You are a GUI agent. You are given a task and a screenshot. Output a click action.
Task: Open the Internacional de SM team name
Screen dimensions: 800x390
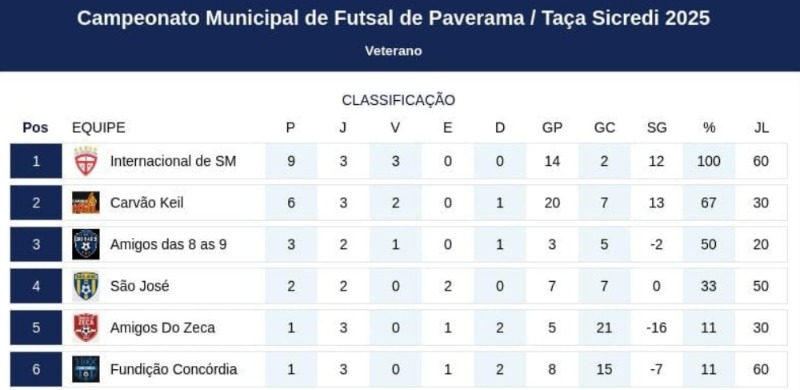173,161
